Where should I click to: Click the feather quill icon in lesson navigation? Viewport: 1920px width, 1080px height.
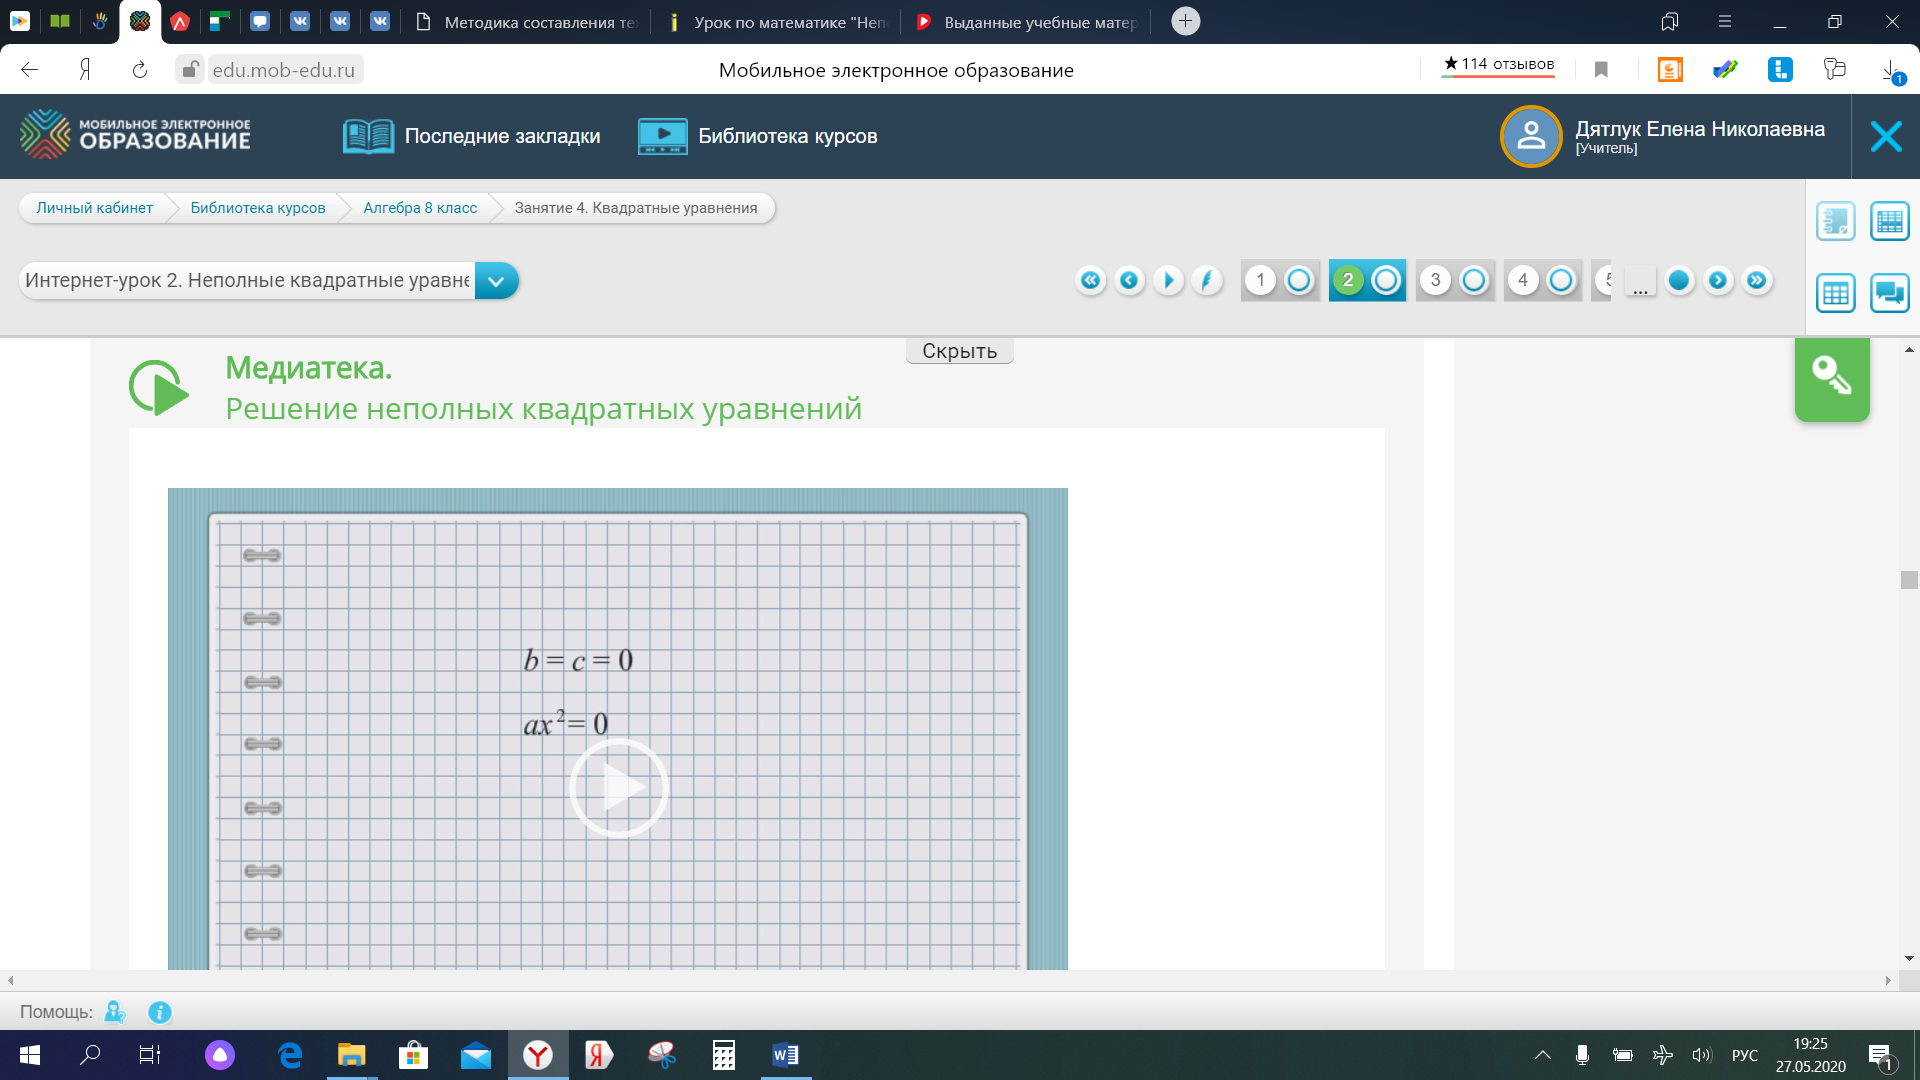[1207, 280]
